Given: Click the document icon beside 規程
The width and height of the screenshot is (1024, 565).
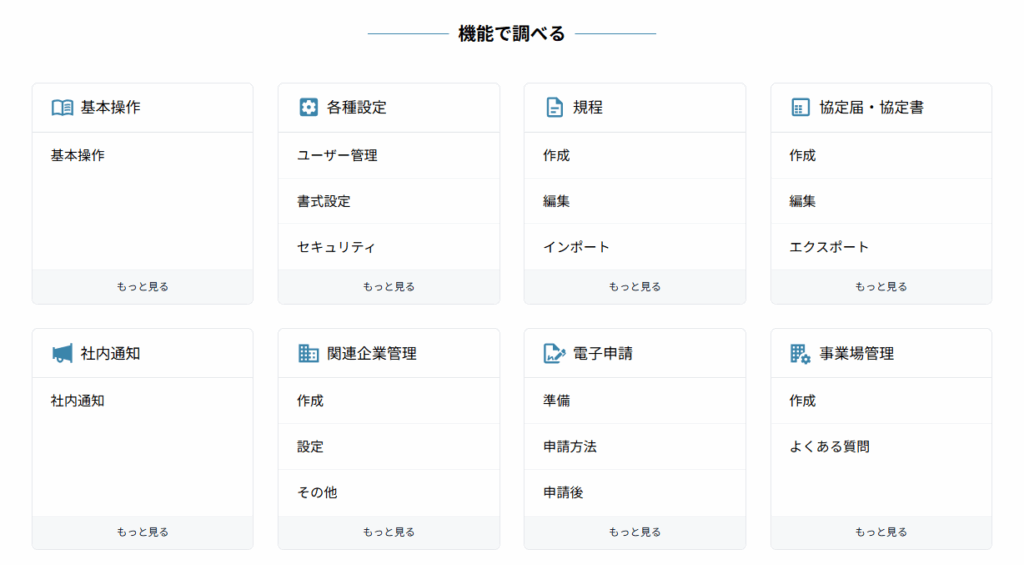Looking at the screenshot, I should [554, 107].
